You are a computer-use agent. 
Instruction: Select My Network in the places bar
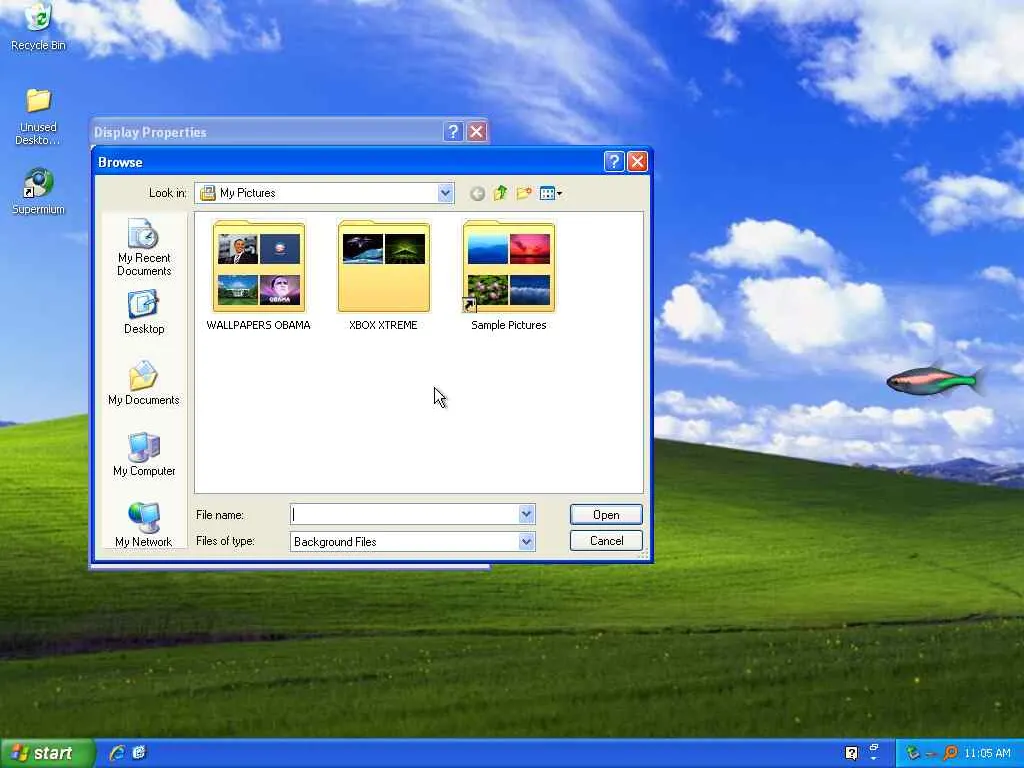144,525
